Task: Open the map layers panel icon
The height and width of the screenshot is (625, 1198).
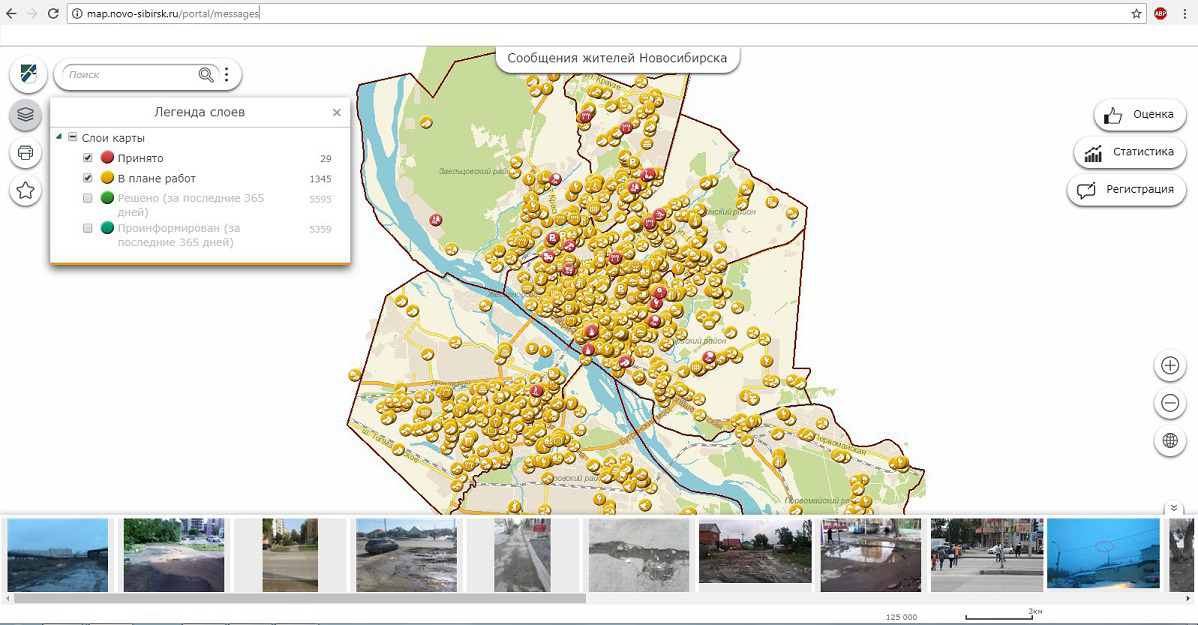Action: [x=26, y=114]
